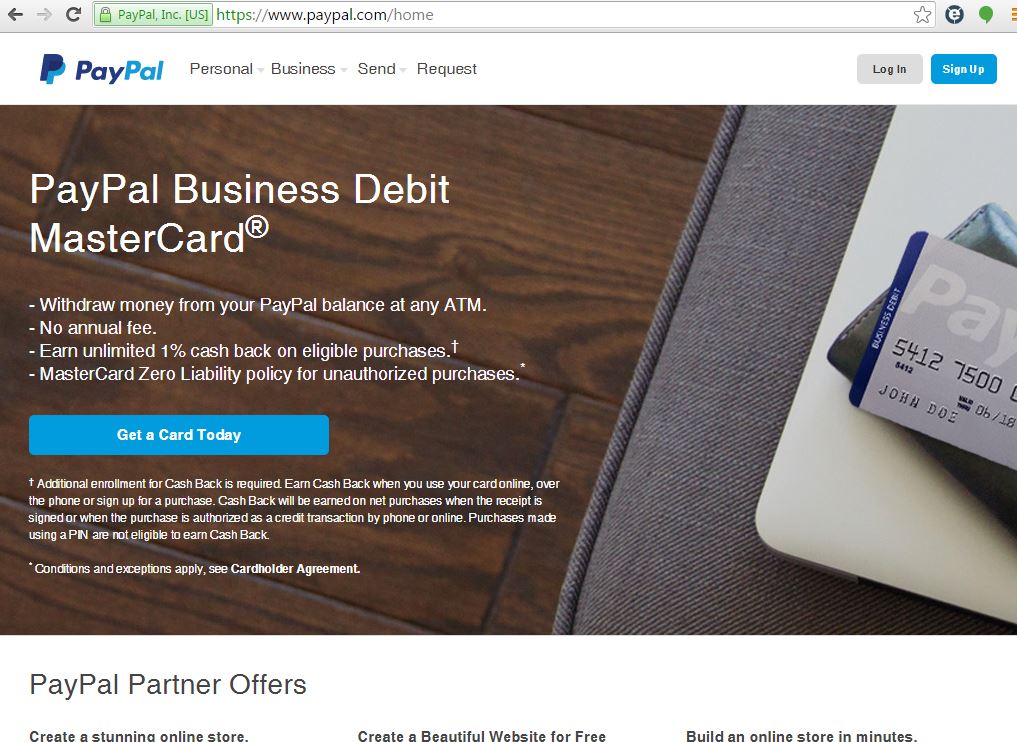Image resolution: width=1017 pixels, height=742 pixels.
Task: Open Build an online store in minutes offer
Action: point(802,736)
